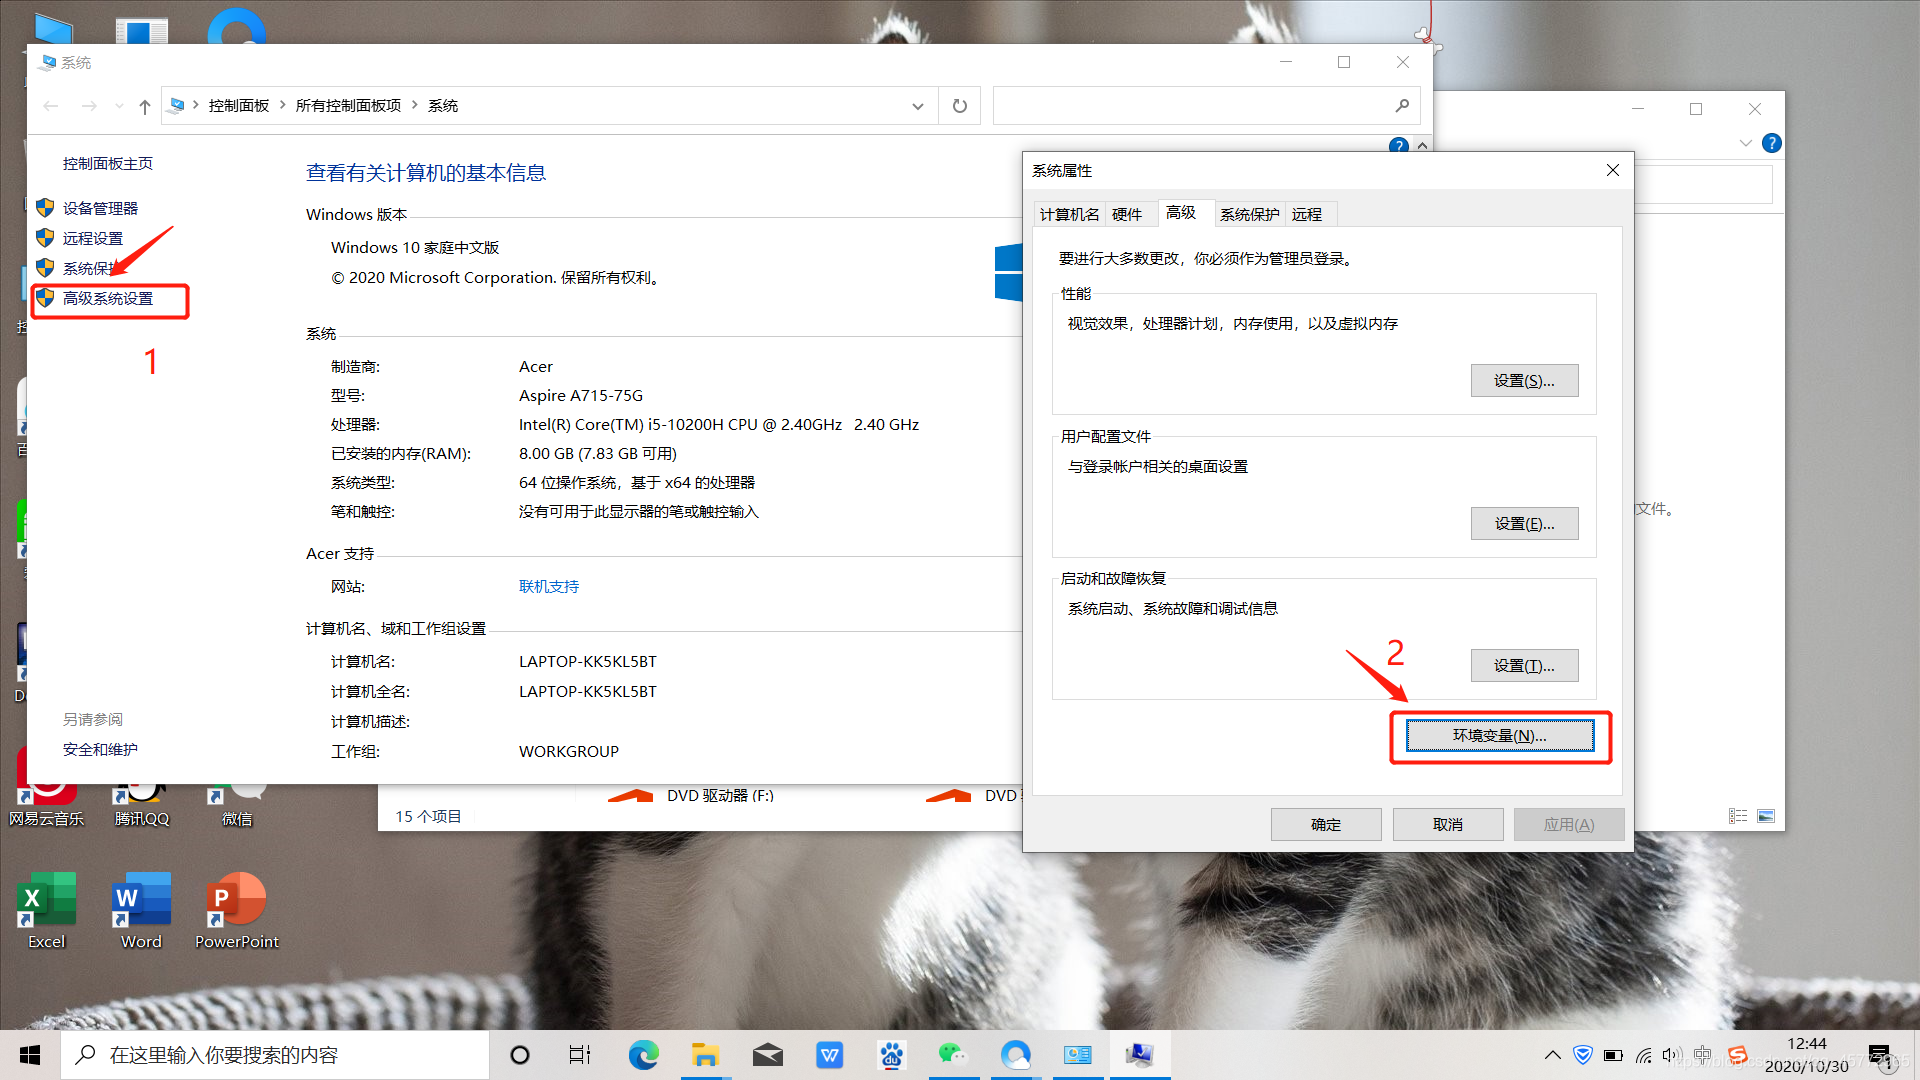This screenshot has height=1080, width=1920.
Task: Open Remote settings in left sidebar
Action: pos(93,238)
